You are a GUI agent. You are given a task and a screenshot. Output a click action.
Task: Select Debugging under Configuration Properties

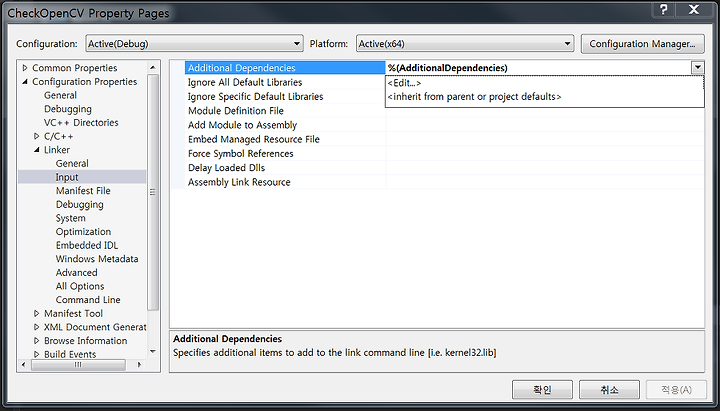click(68, 109)
